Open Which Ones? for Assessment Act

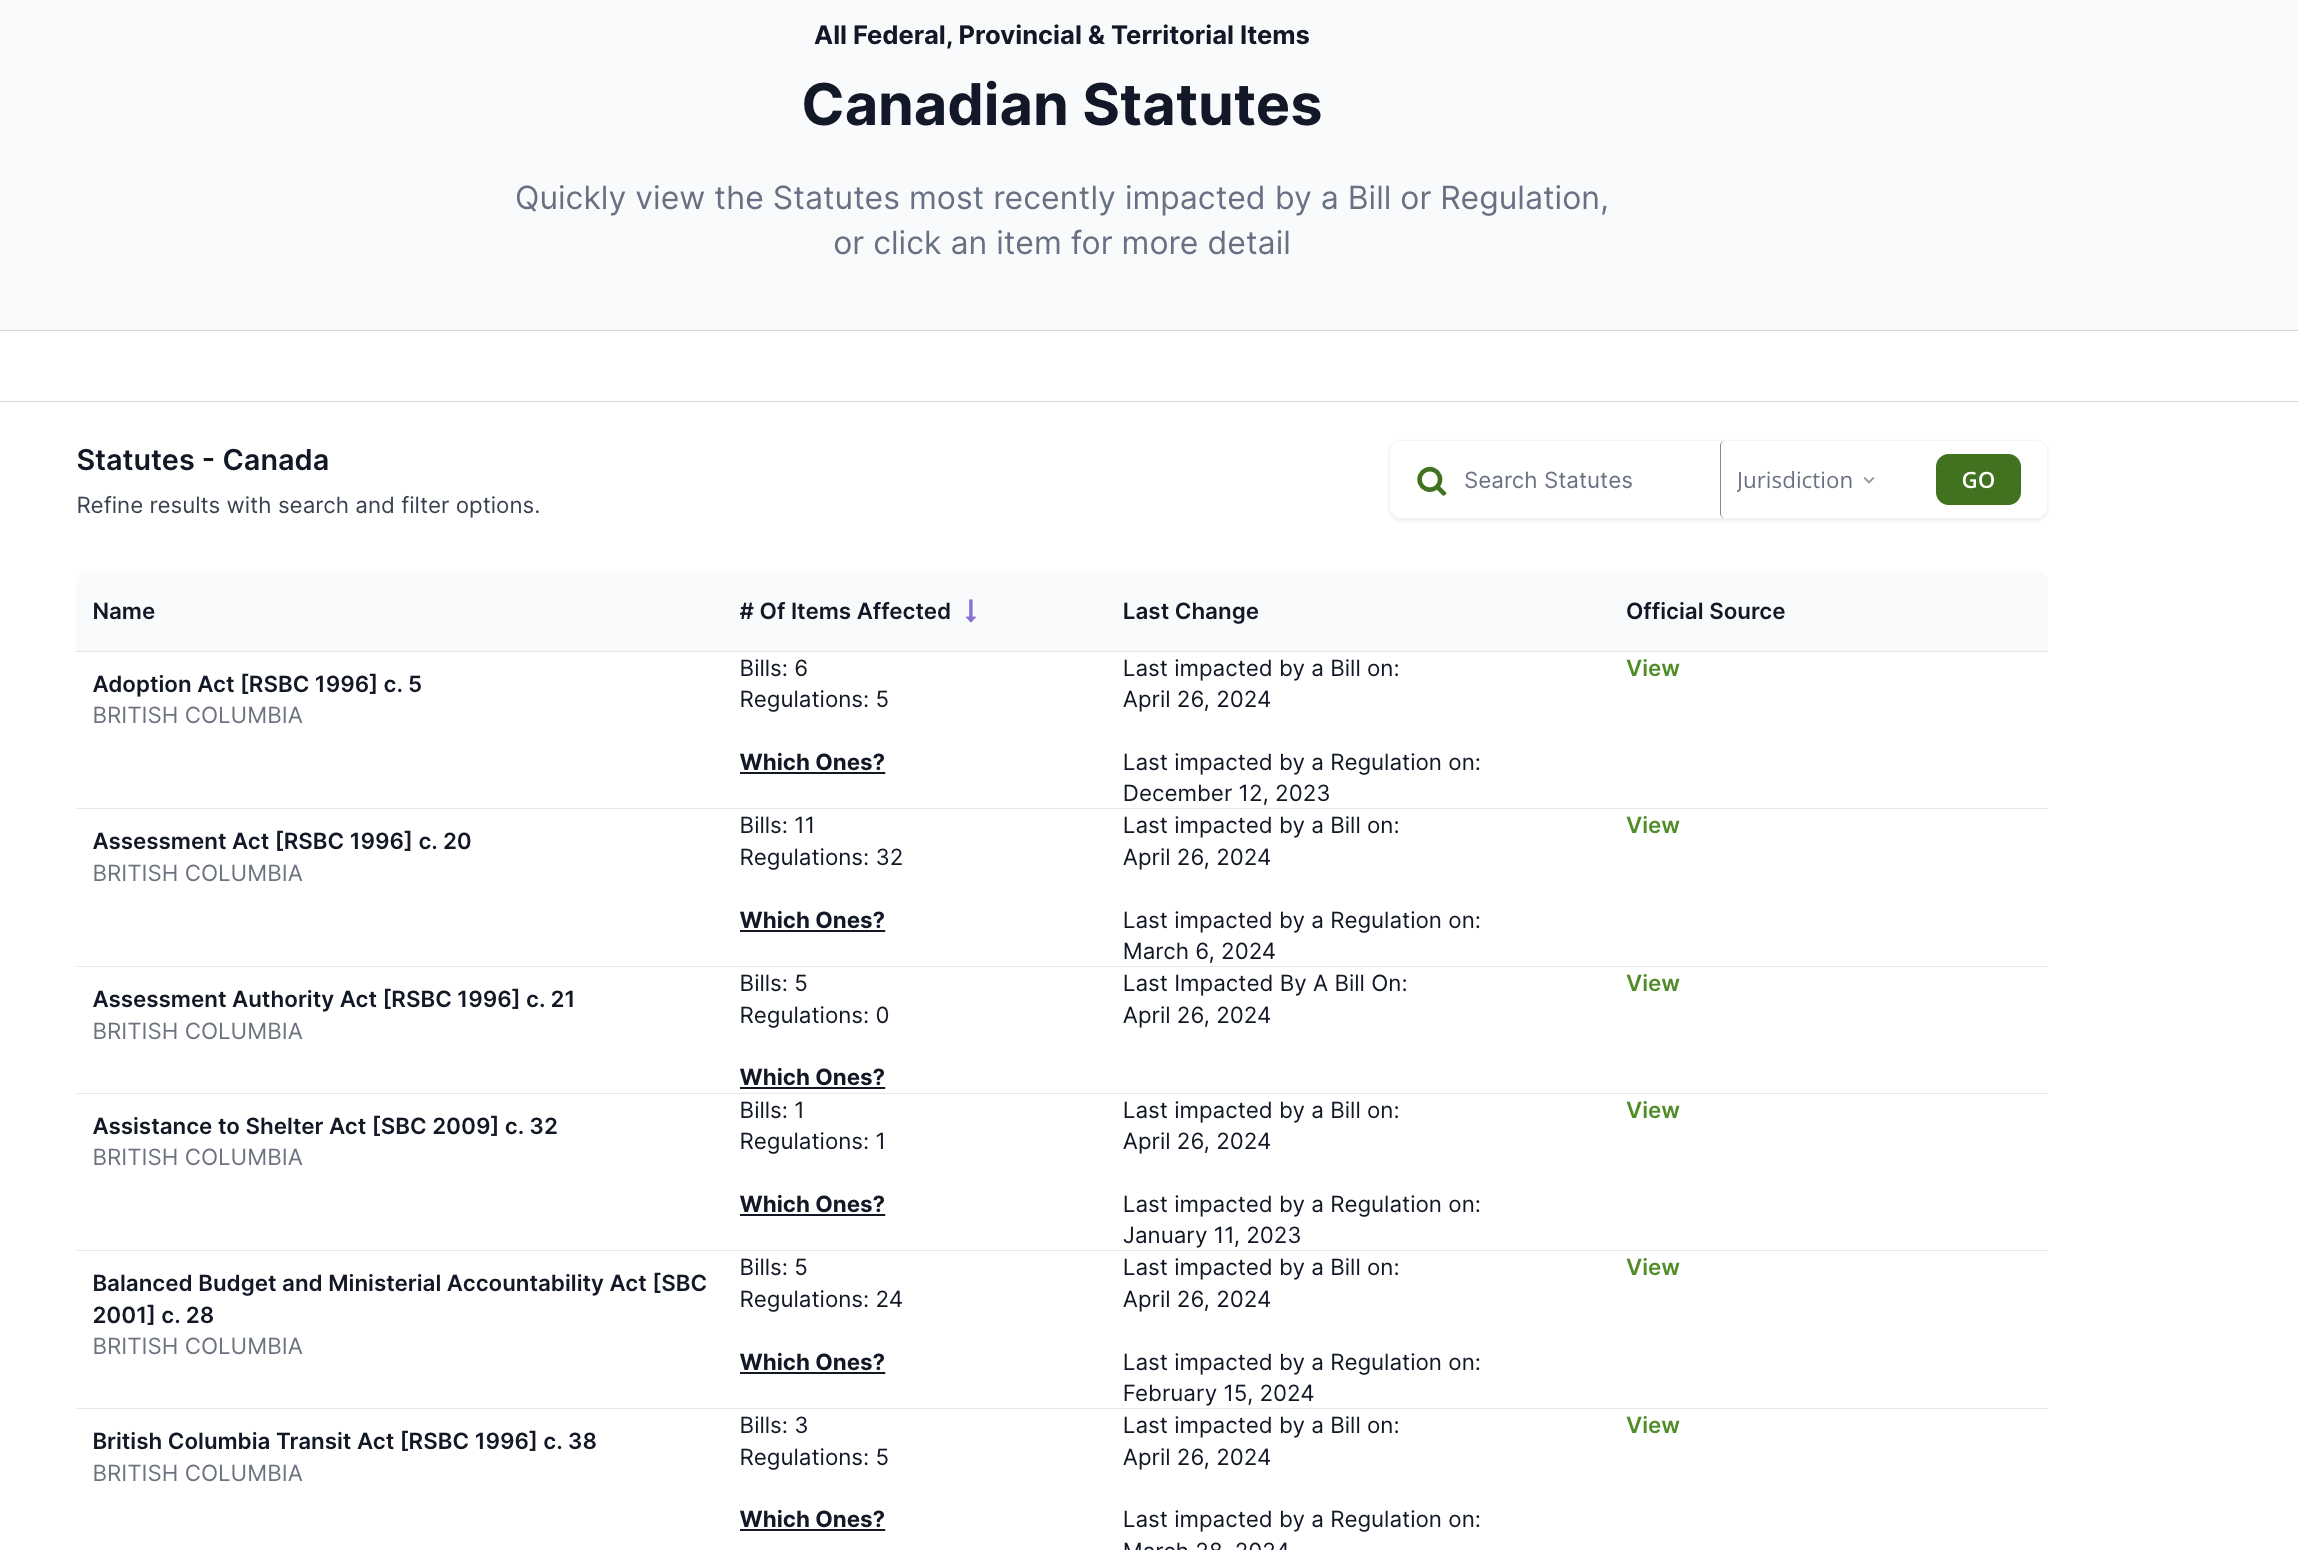click(812, 920)
